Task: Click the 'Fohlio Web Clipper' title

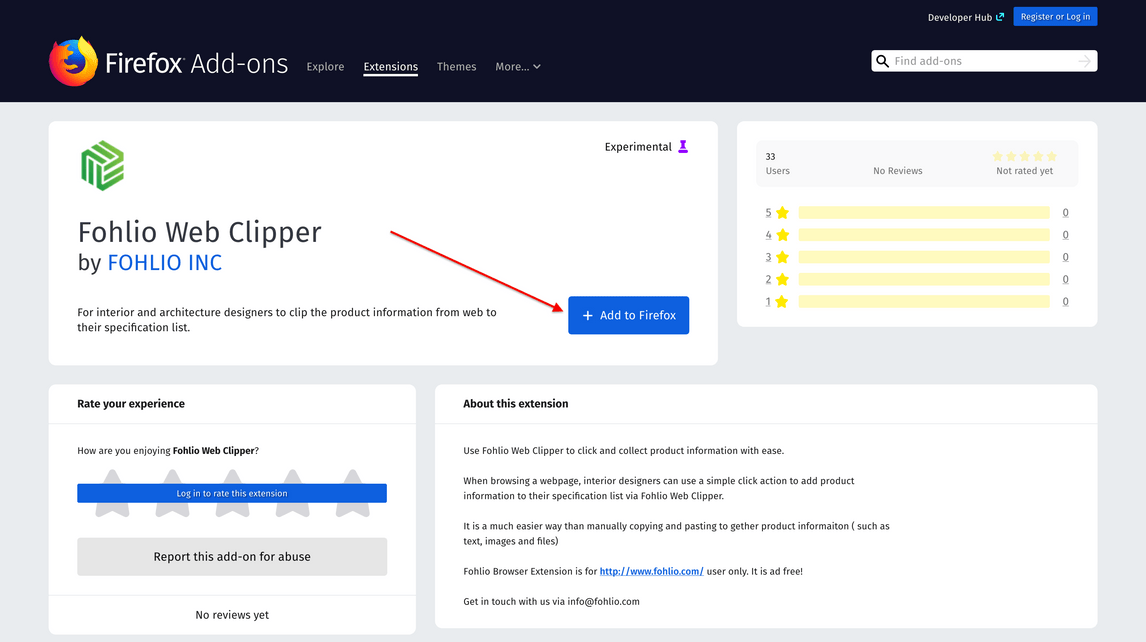Action: tap(200, 232)
